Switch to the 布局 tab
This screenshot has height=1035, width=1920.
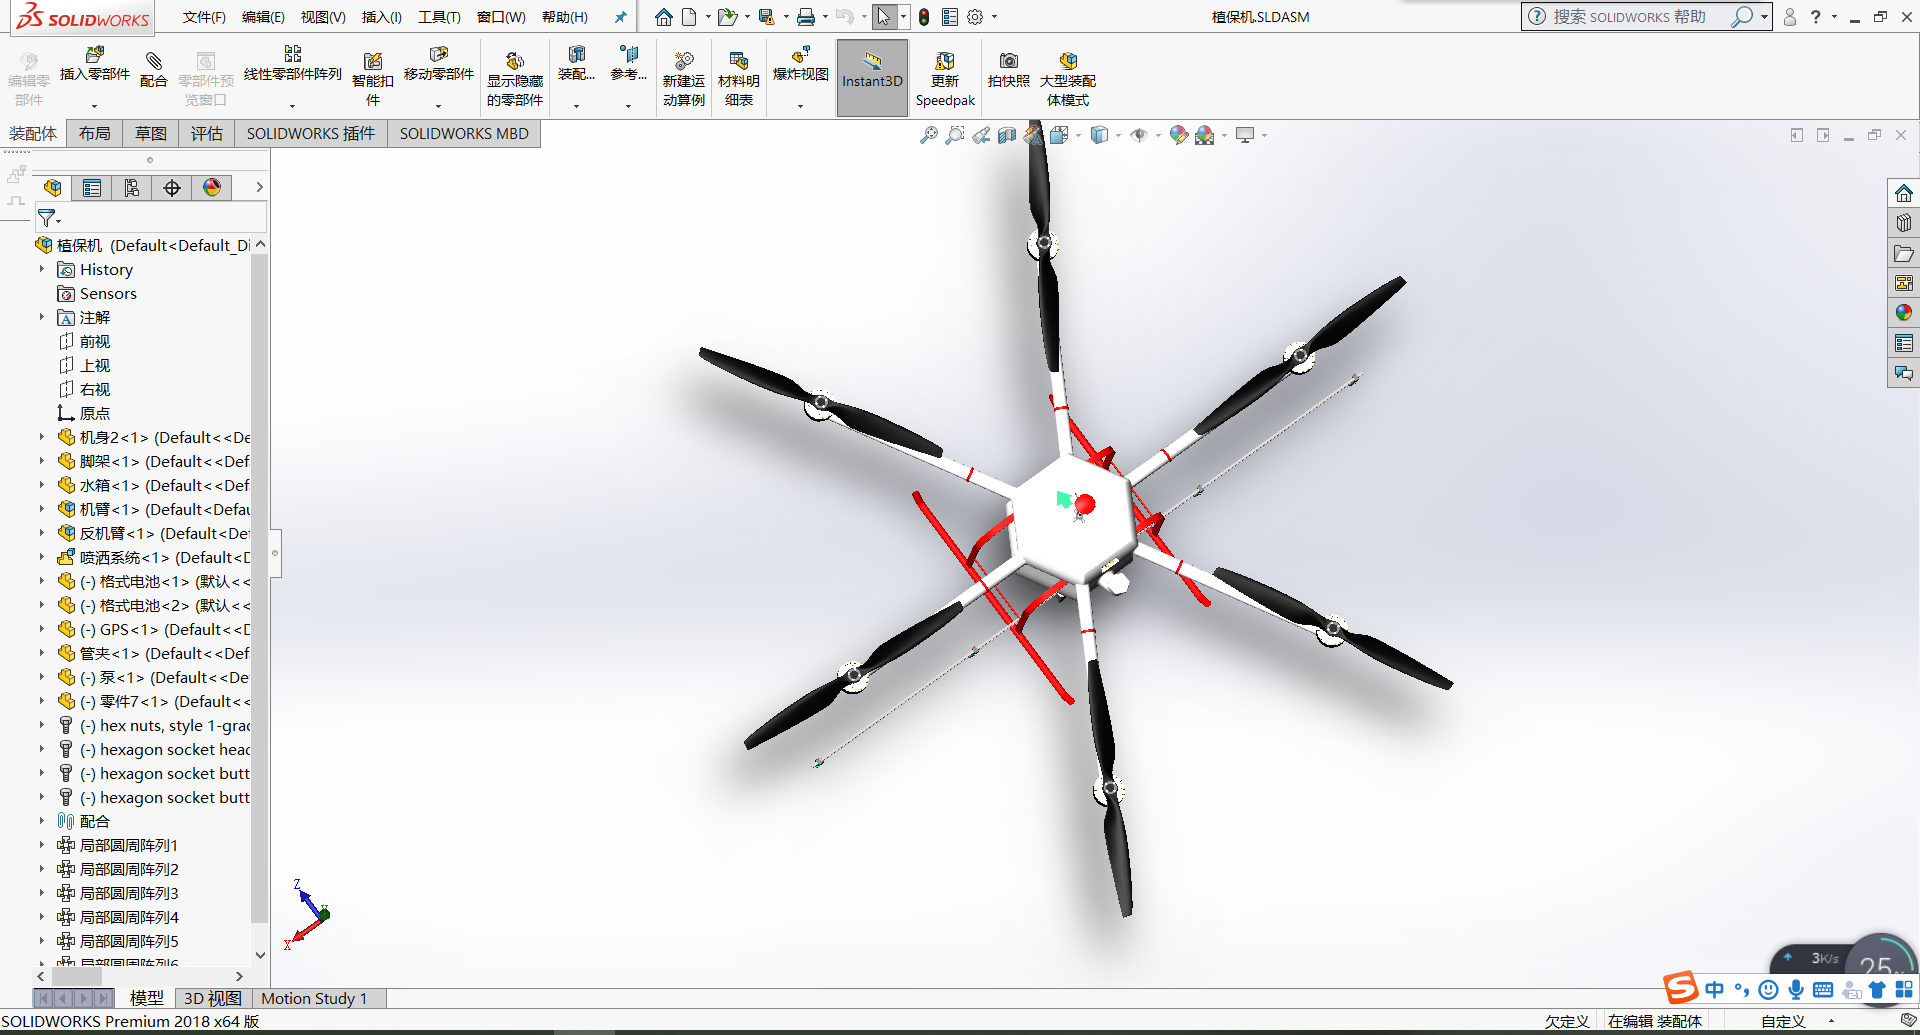coord(95,134)
